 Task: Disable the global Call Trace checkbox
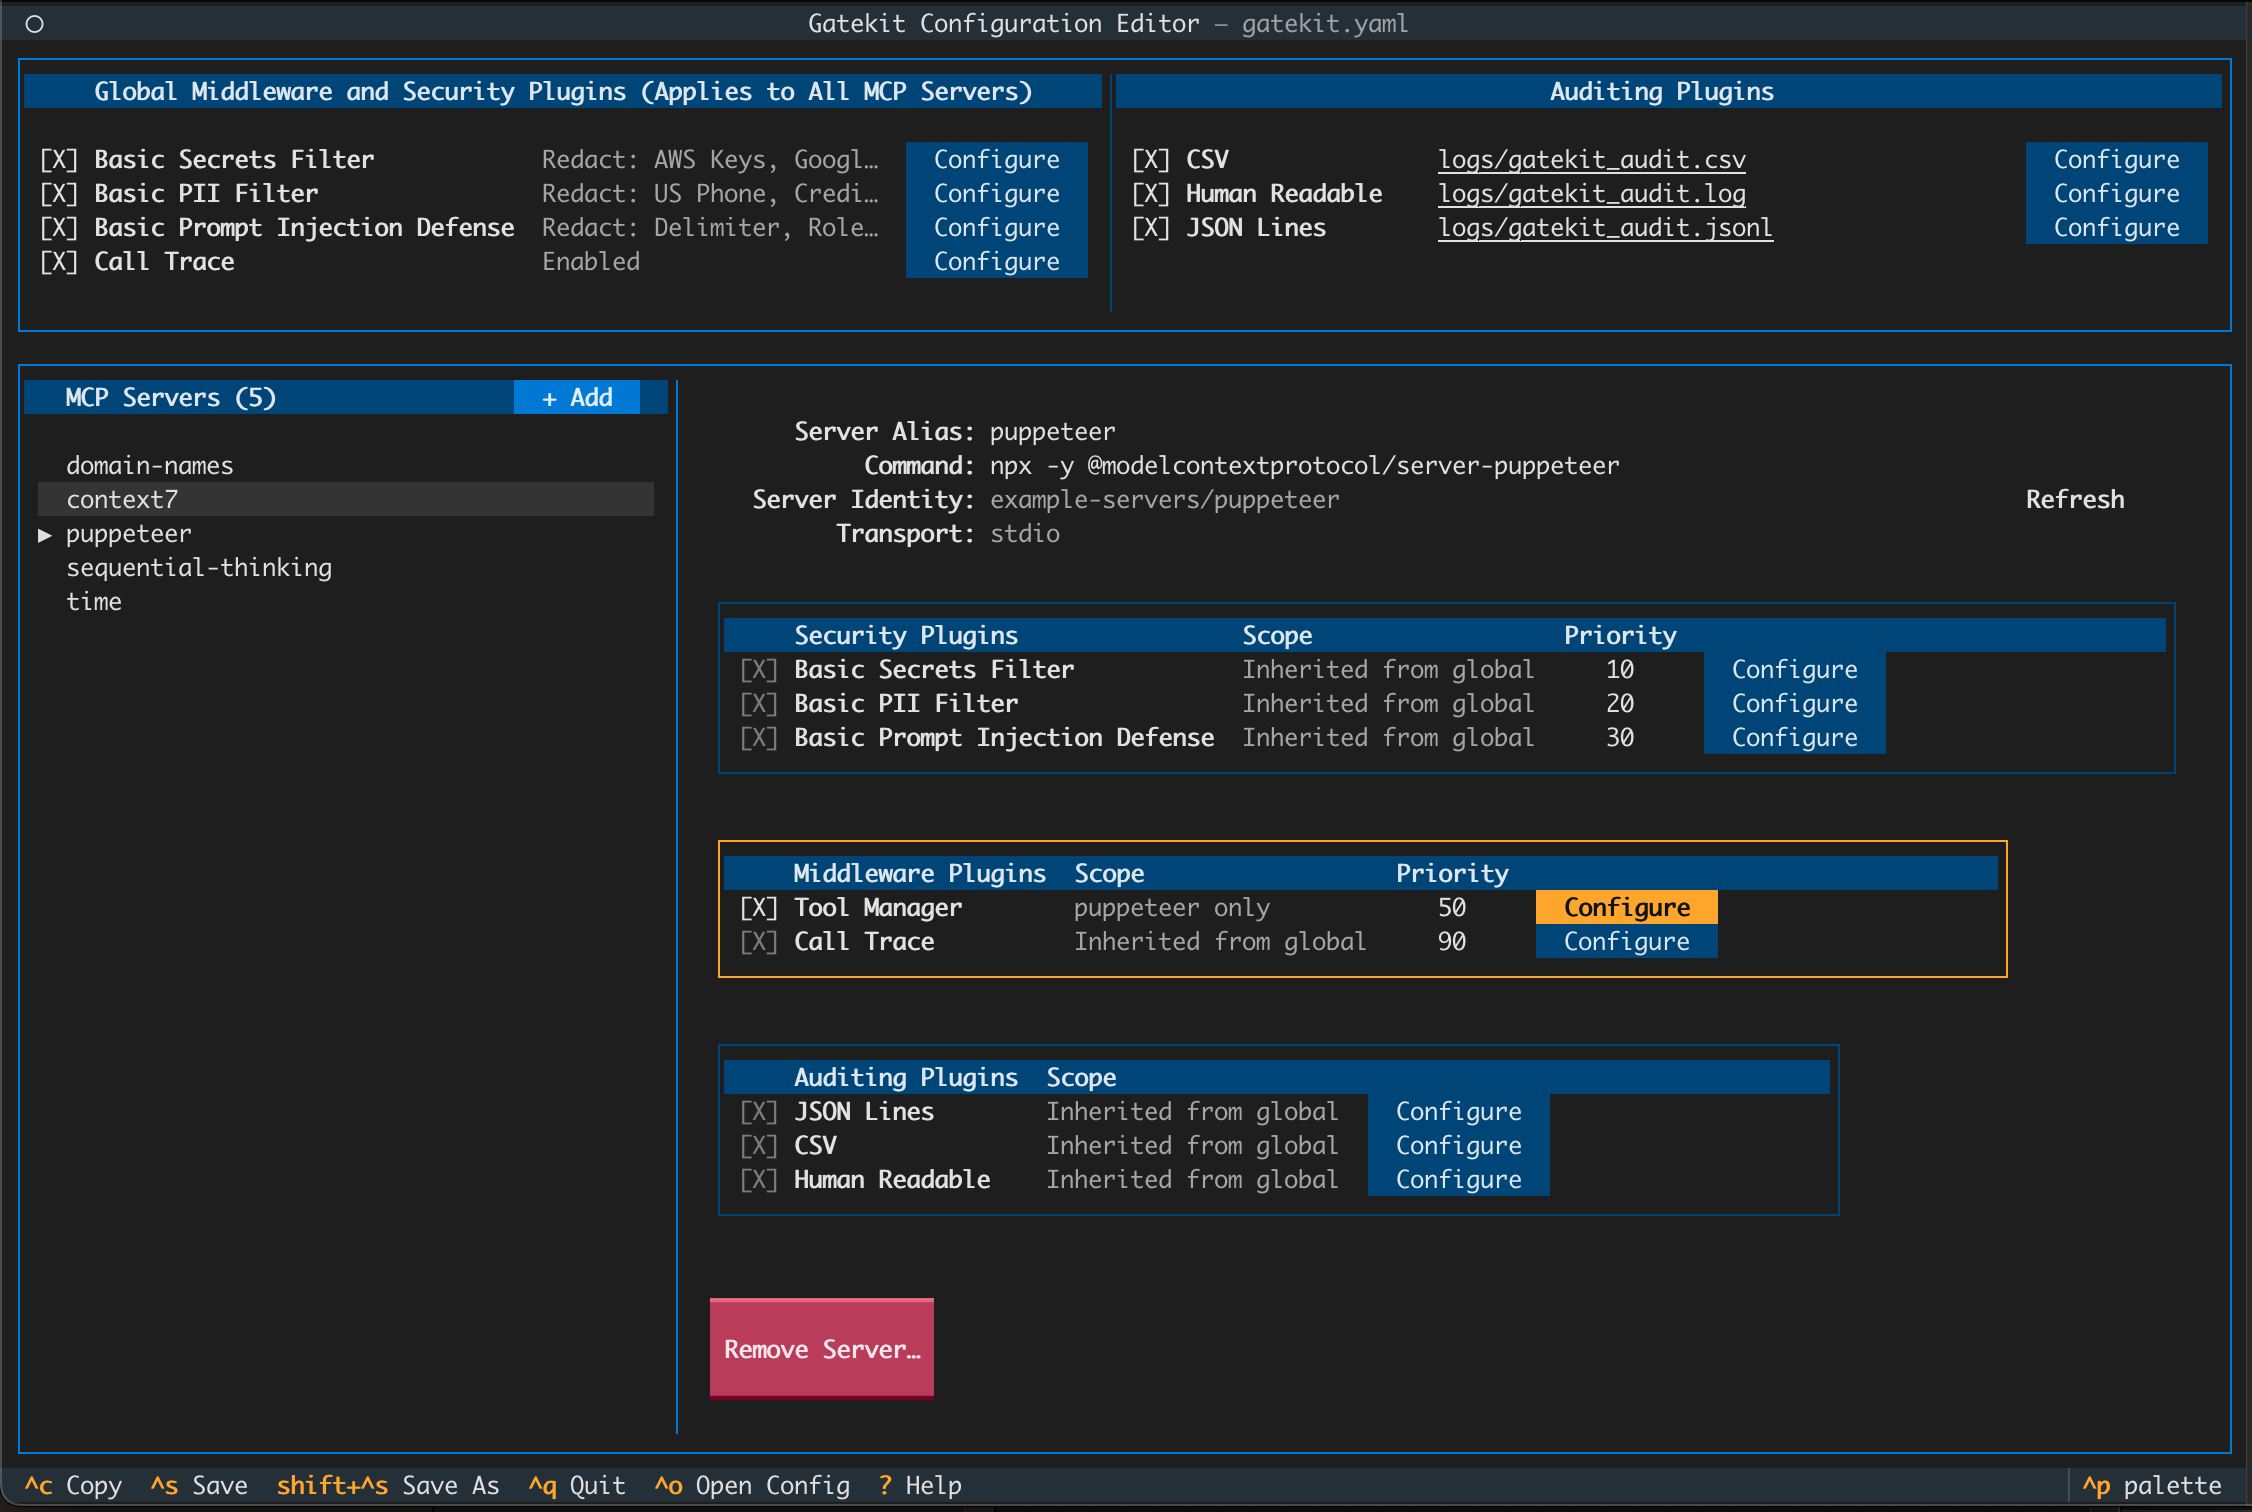59,262
